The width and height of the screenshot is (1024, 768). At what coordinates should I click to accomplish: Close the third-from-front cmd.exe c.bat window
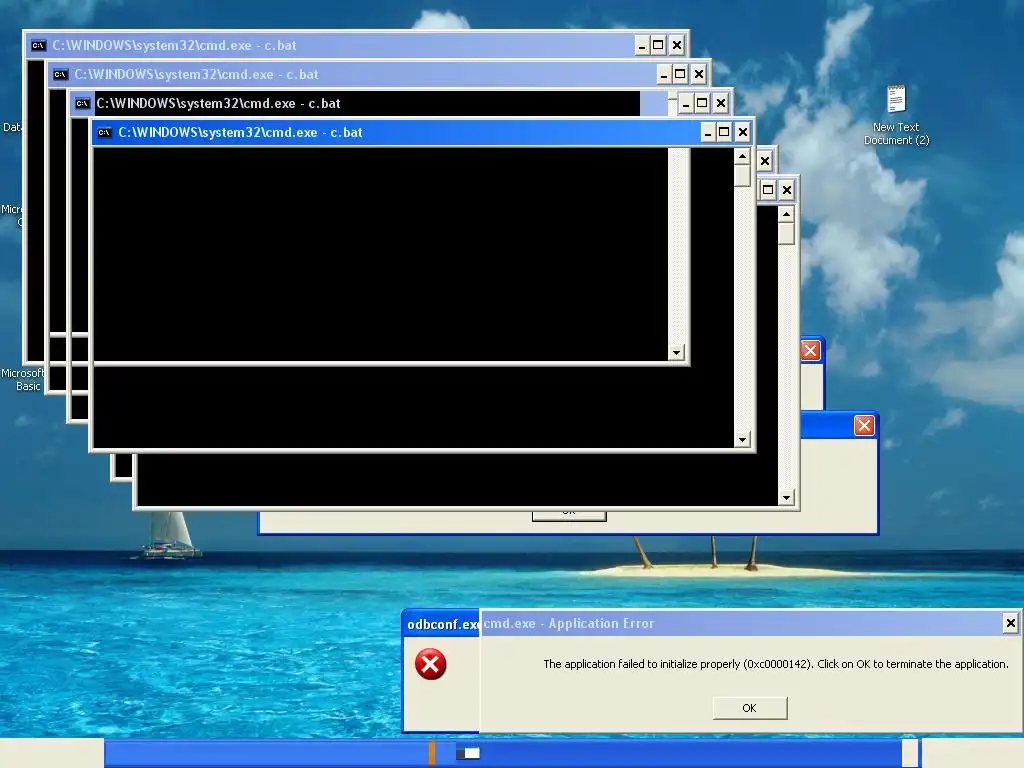click(698, 74)
